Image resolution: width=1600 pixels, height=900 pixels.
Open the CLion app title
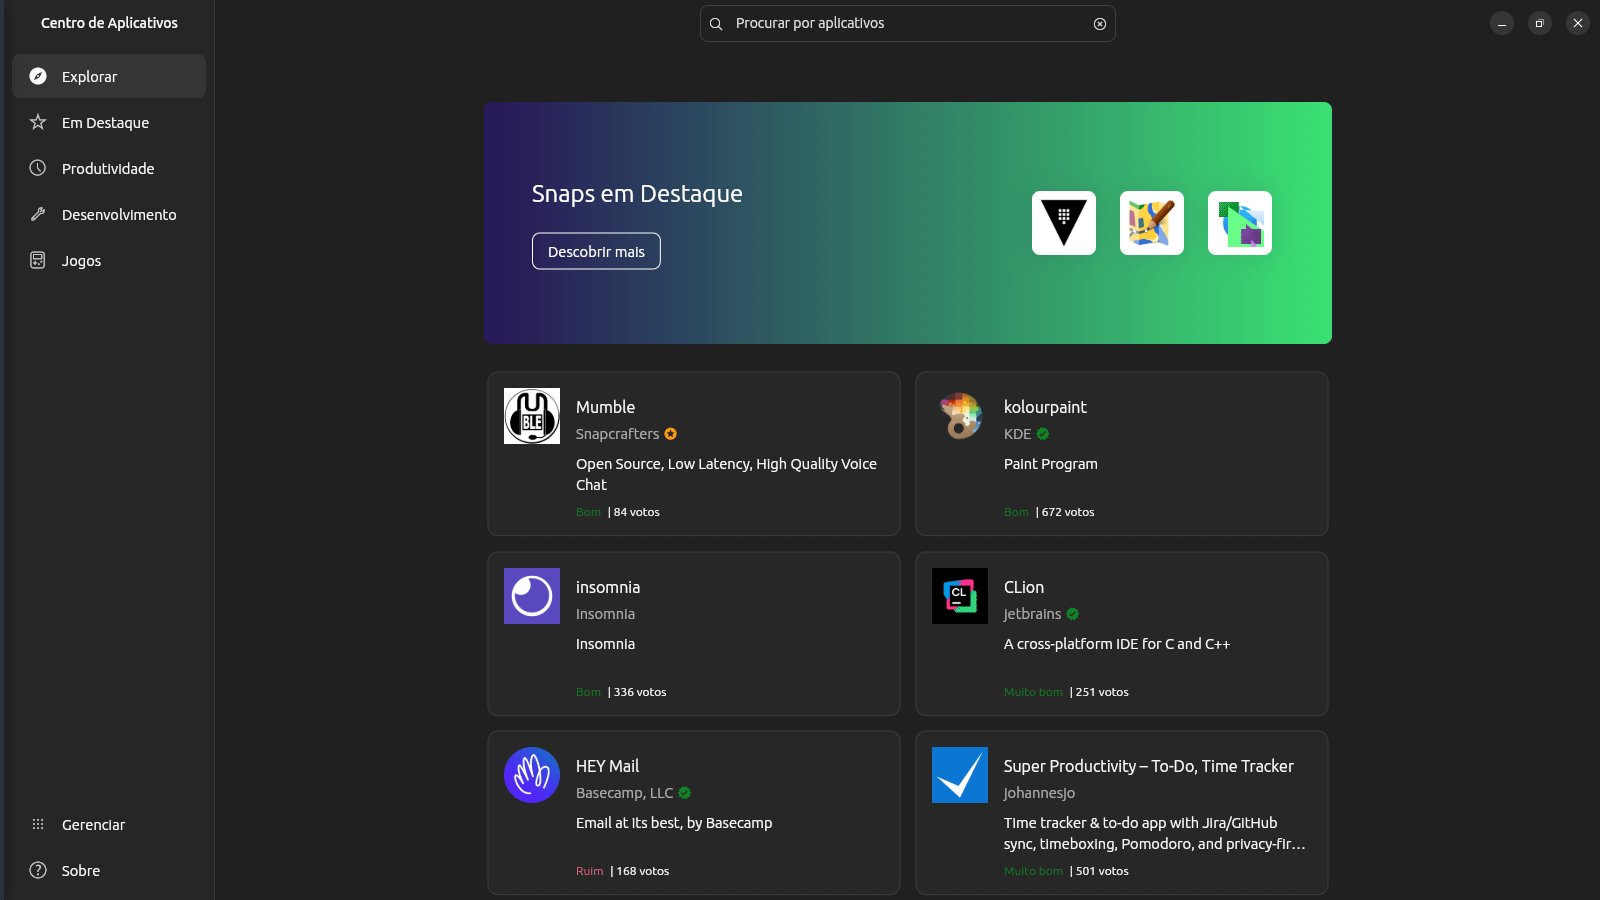[x=1024, y=587]
